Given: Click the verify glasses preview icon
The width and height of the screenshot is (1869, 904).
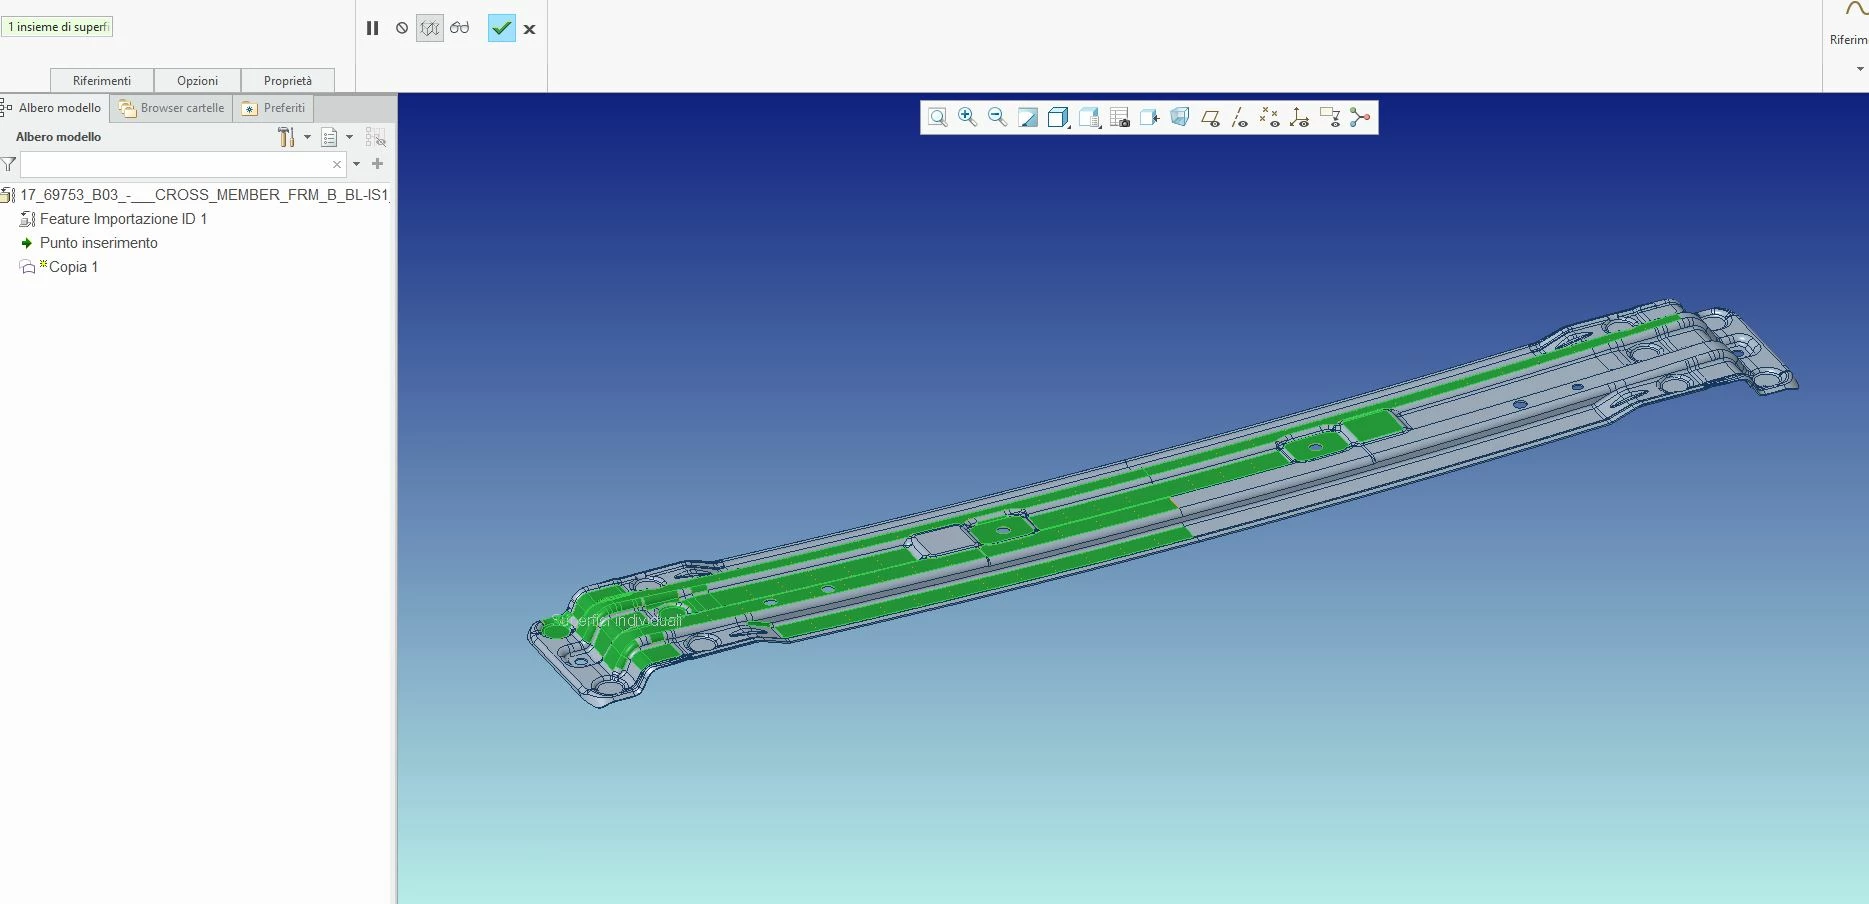Looking at the screenshot, I should (x=460, y=28).
